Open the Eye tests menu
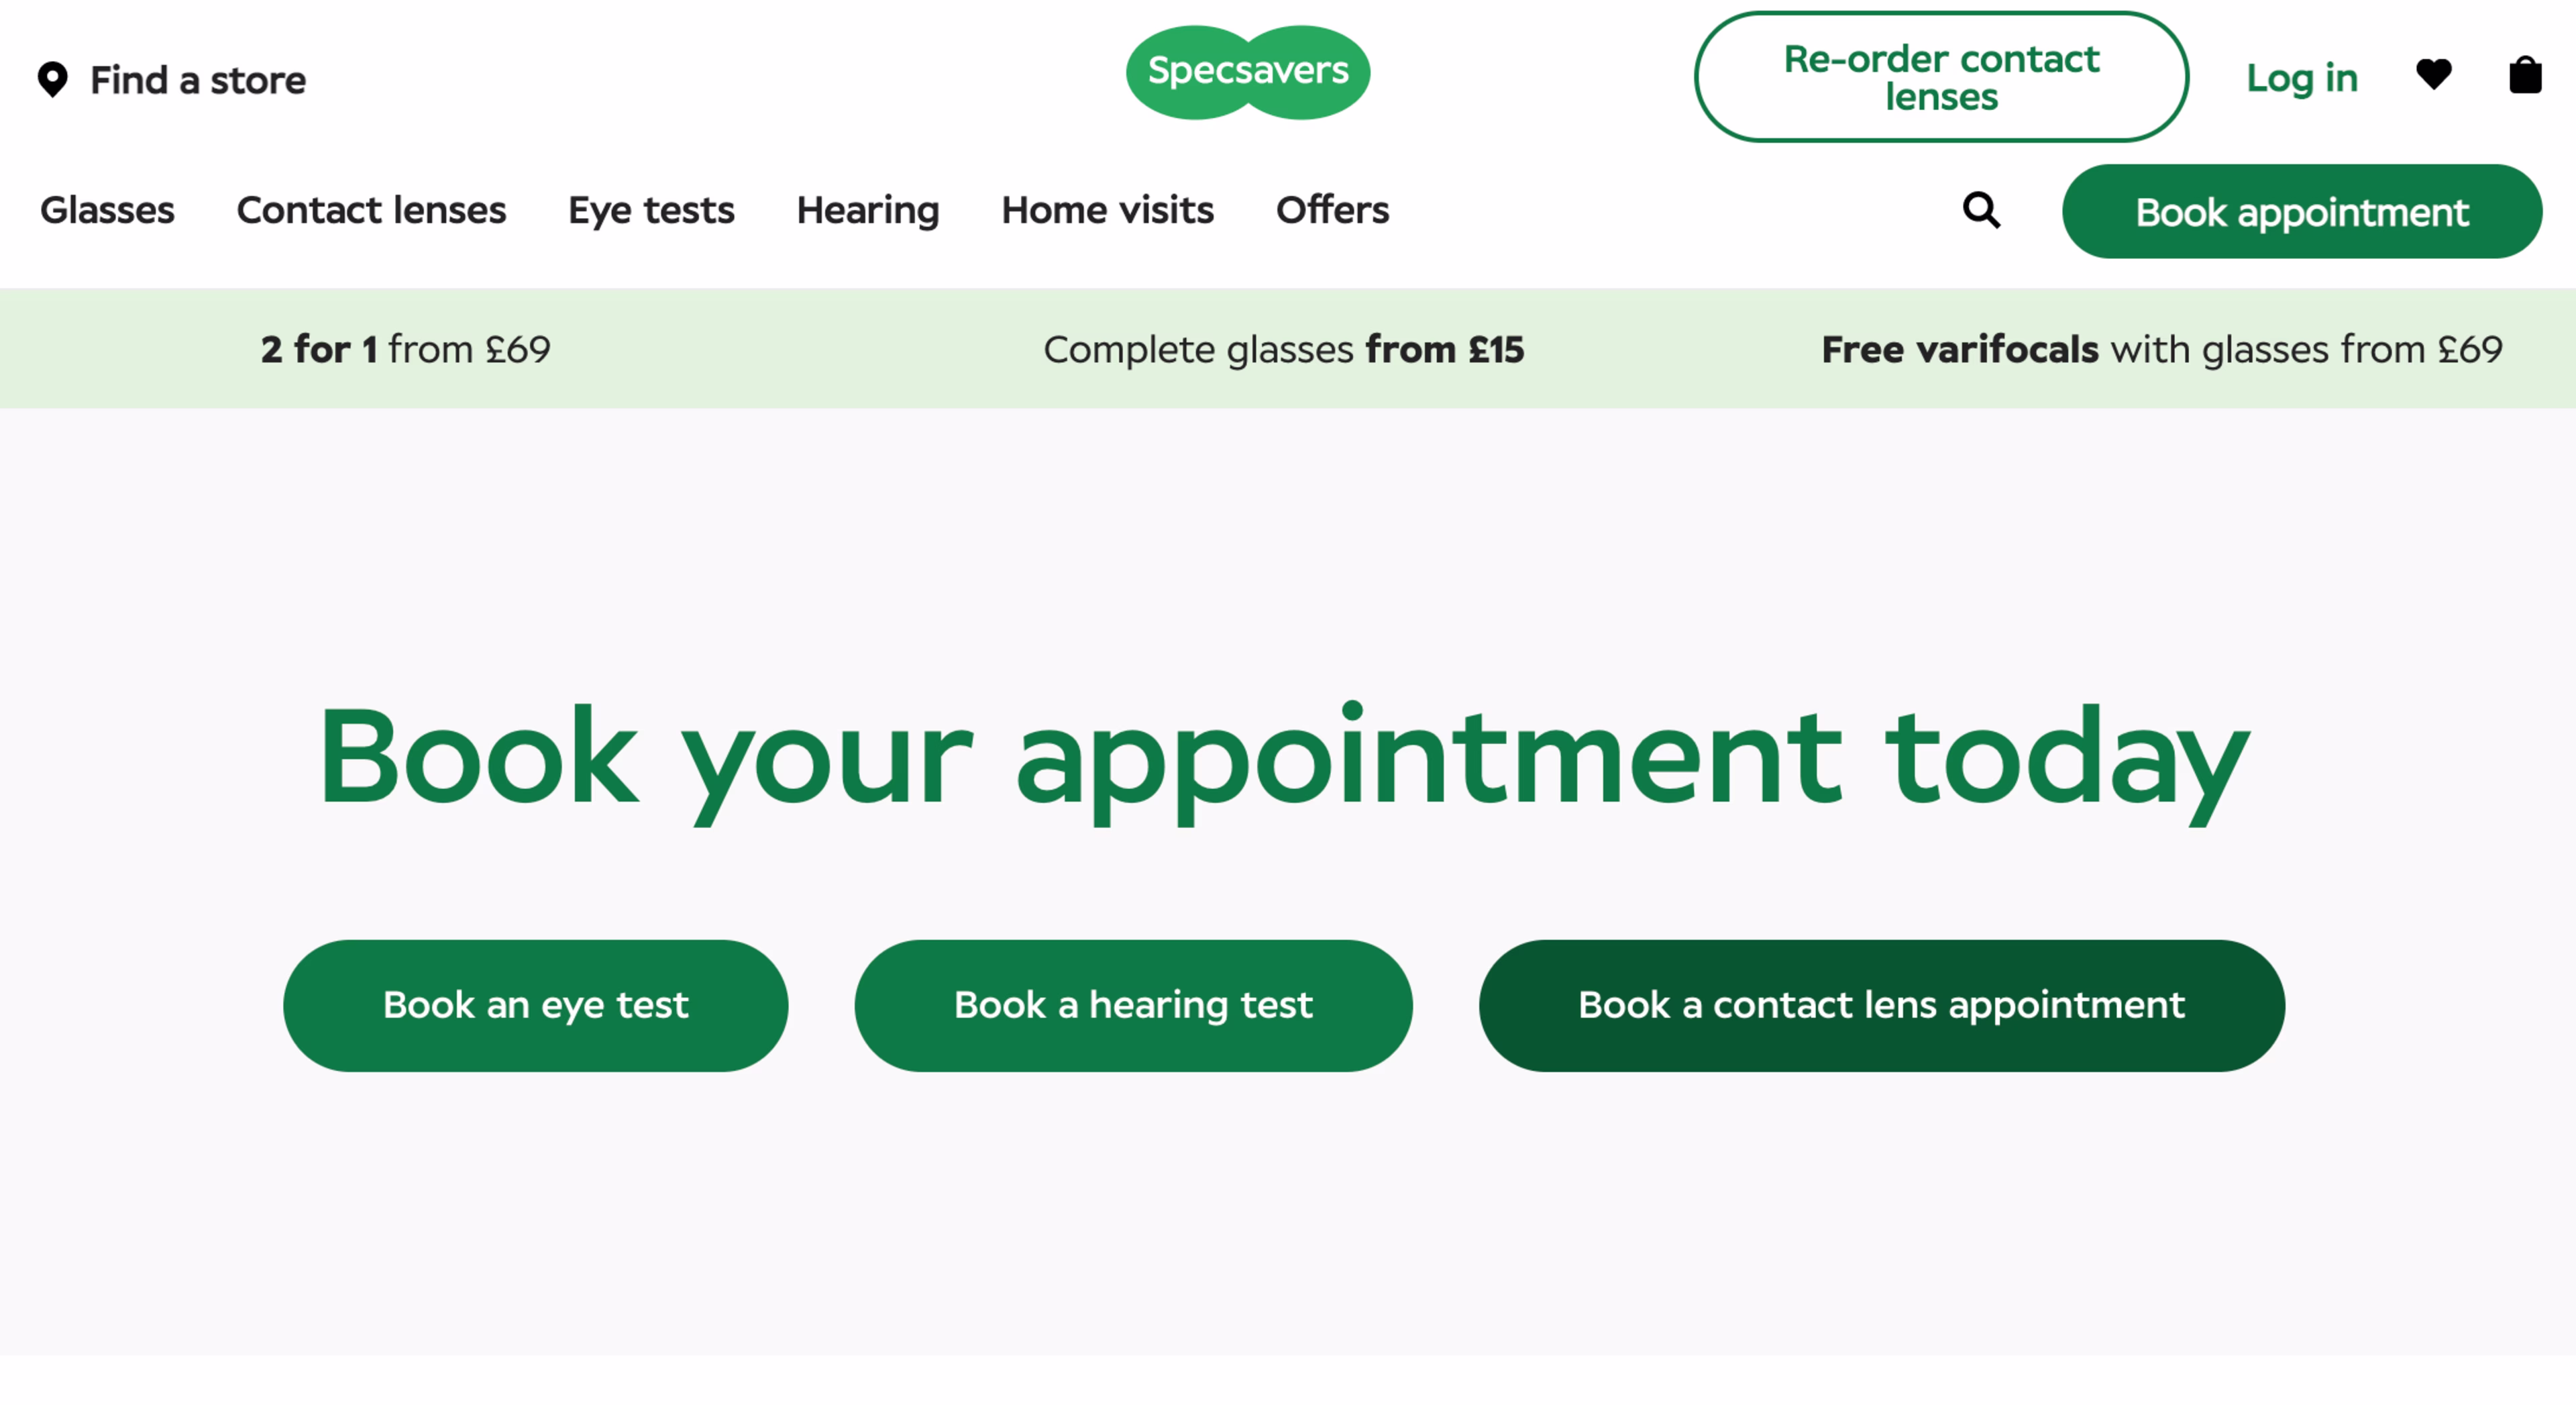Image resolution: width=2576 pixels, height=1405 pixels. [651, 210]
